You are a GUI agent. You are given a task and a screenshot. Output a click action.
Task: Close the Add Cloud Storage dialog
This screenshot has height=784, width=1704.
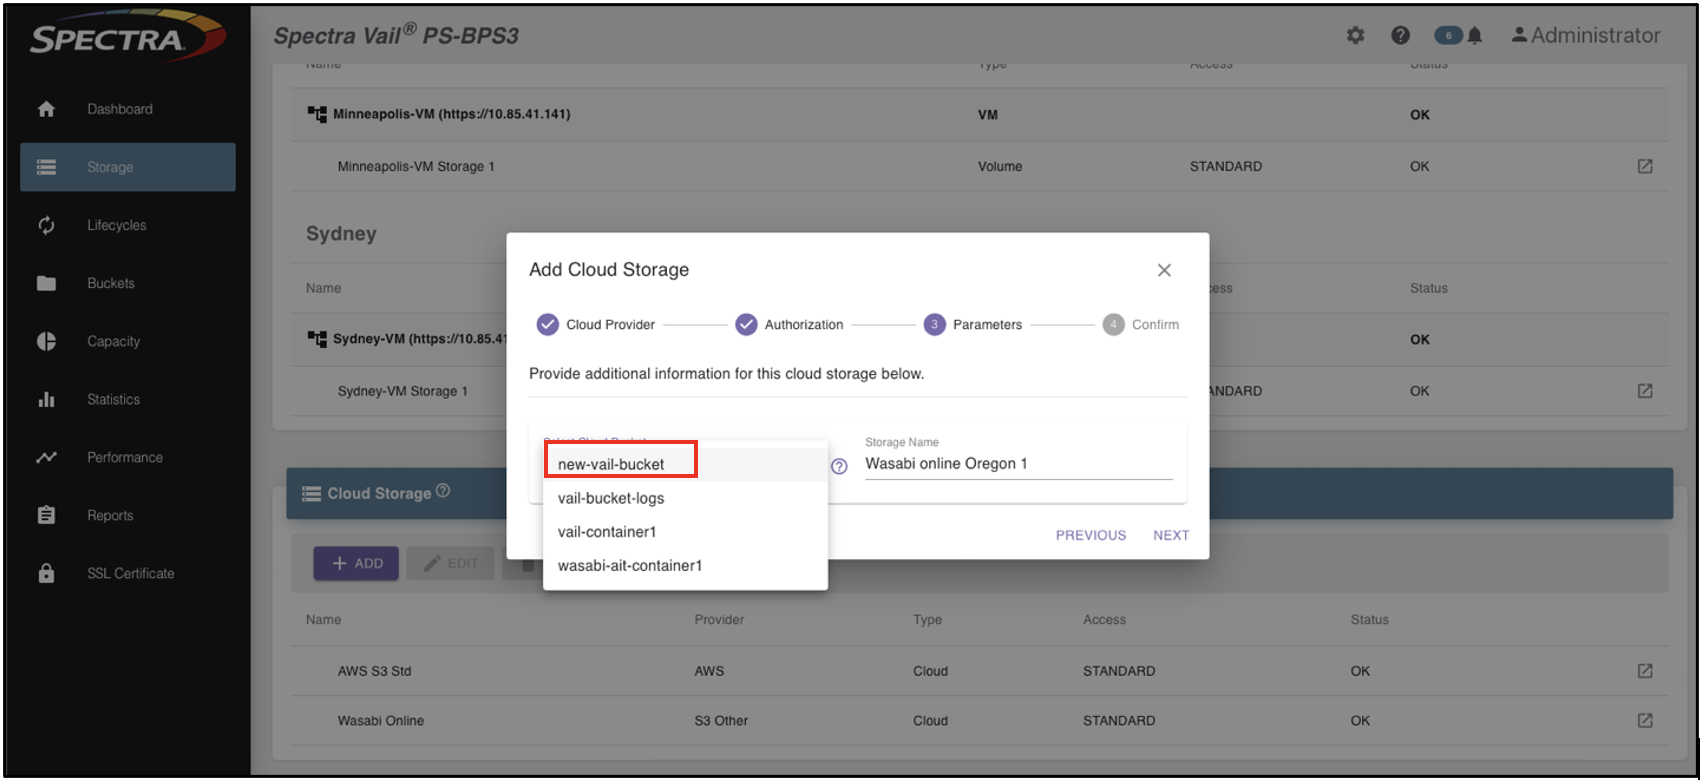[x=1164, y=270]
